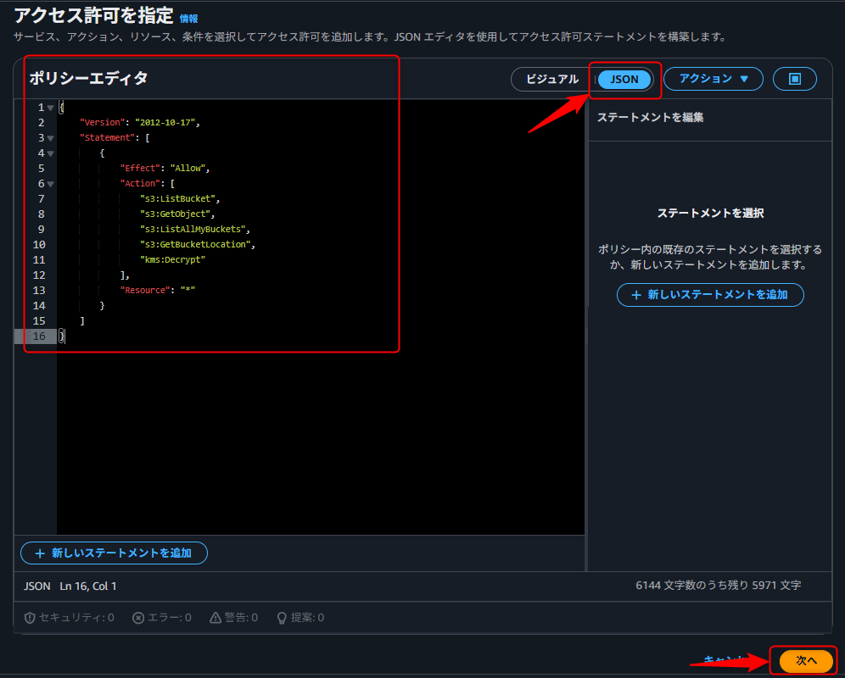
Task: Collapse the Statement fold arrow on line 3
Action: [x=51, y=138]
